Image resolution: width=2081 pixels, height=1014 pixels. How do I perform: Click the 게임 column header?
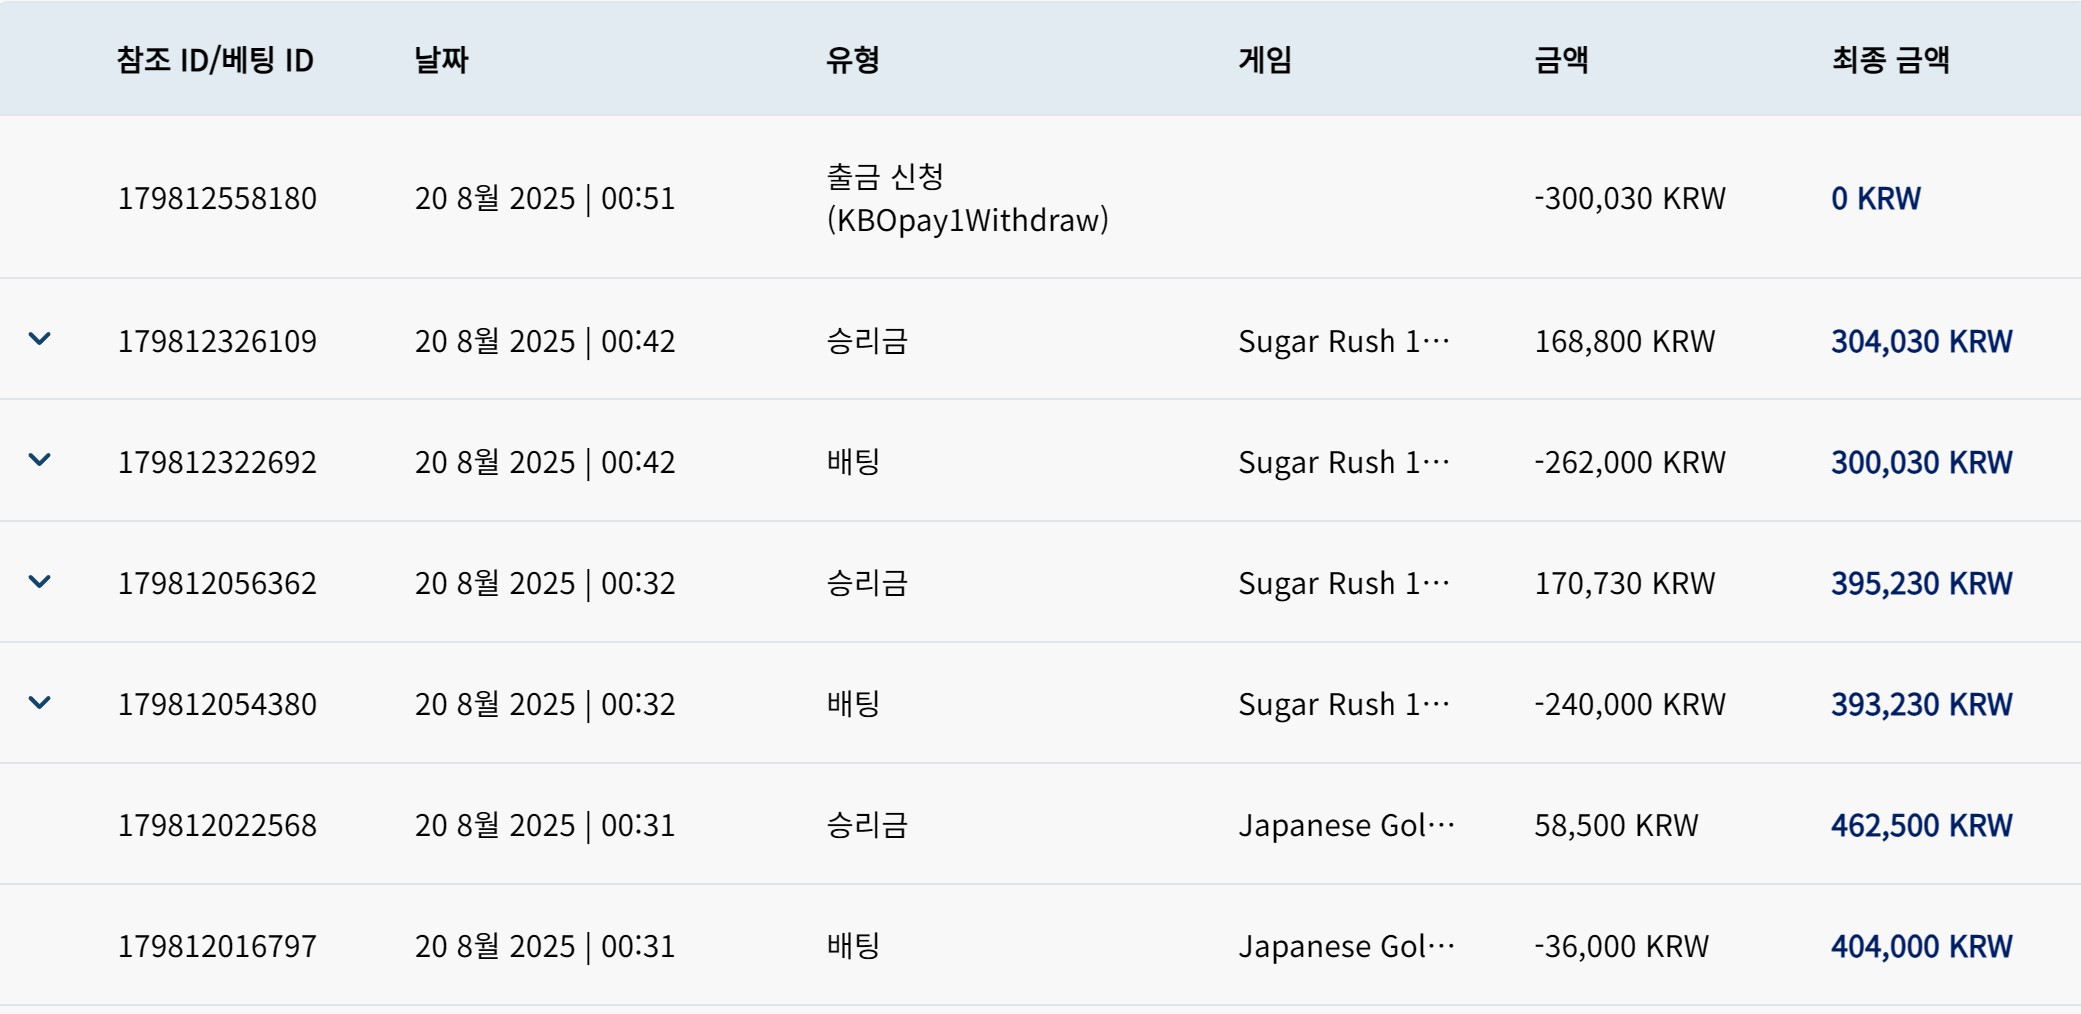(x=1265, y=60)
